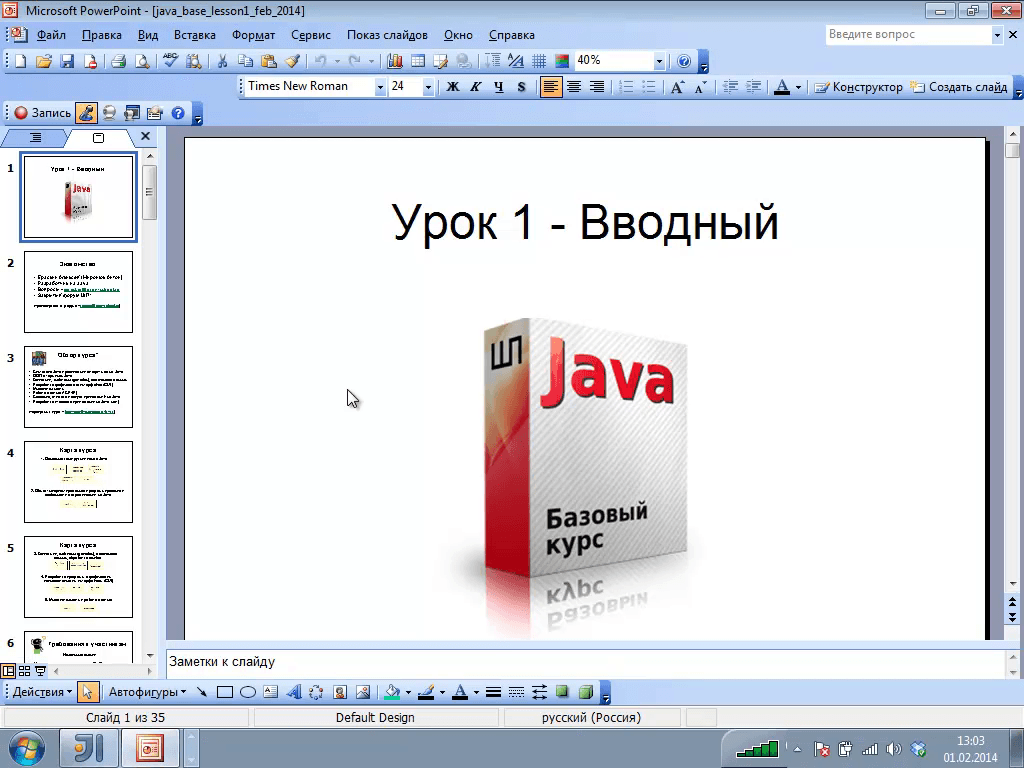
Task: Open Print Preview from the toolbar
Action: pos(141,61)
